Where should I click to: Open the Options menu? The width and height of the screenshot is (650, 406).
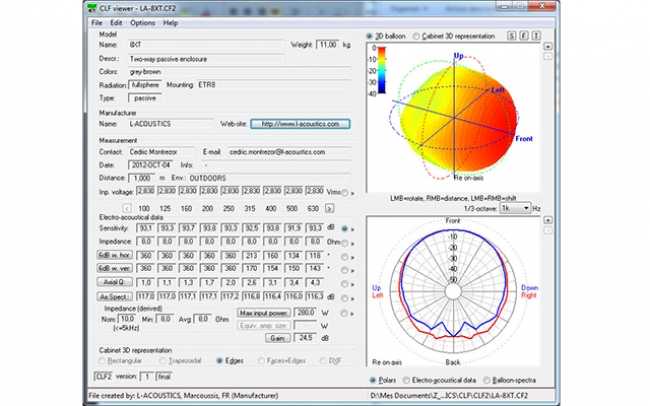click(143, 23)
